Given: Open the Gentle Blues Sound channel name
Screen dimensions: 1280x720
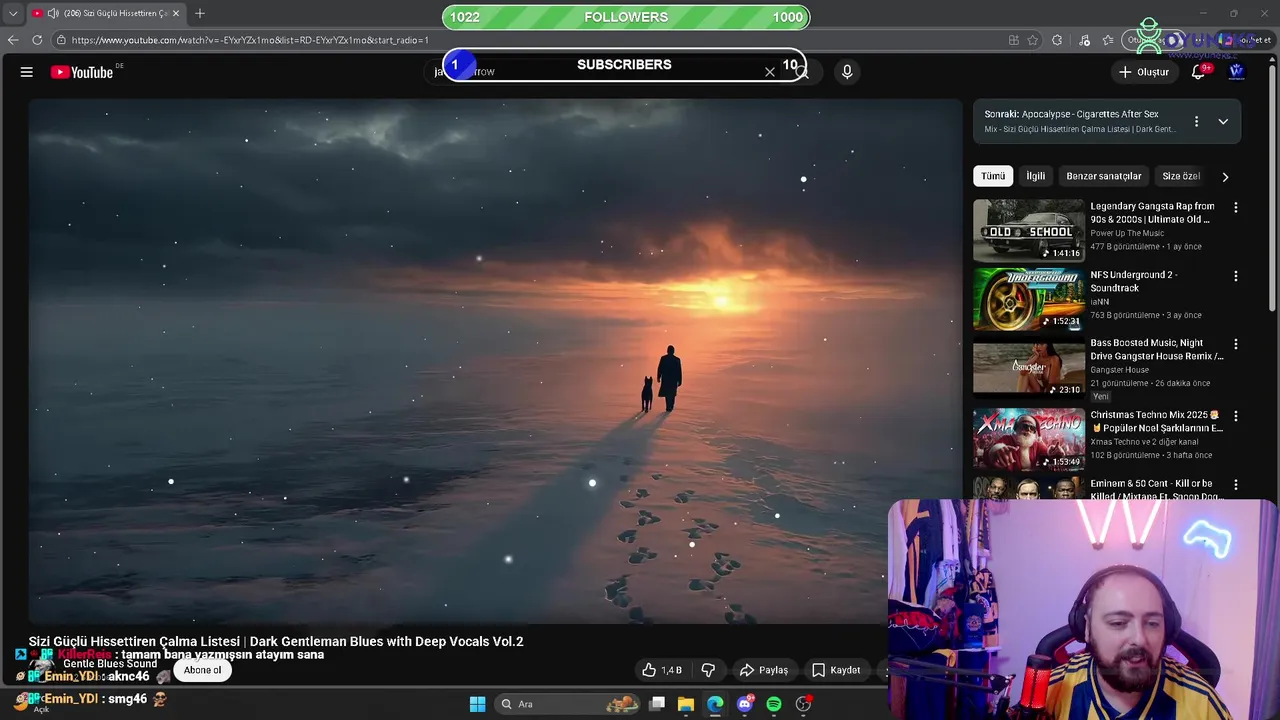Looking at the screenshot, I should pos(110,664).
